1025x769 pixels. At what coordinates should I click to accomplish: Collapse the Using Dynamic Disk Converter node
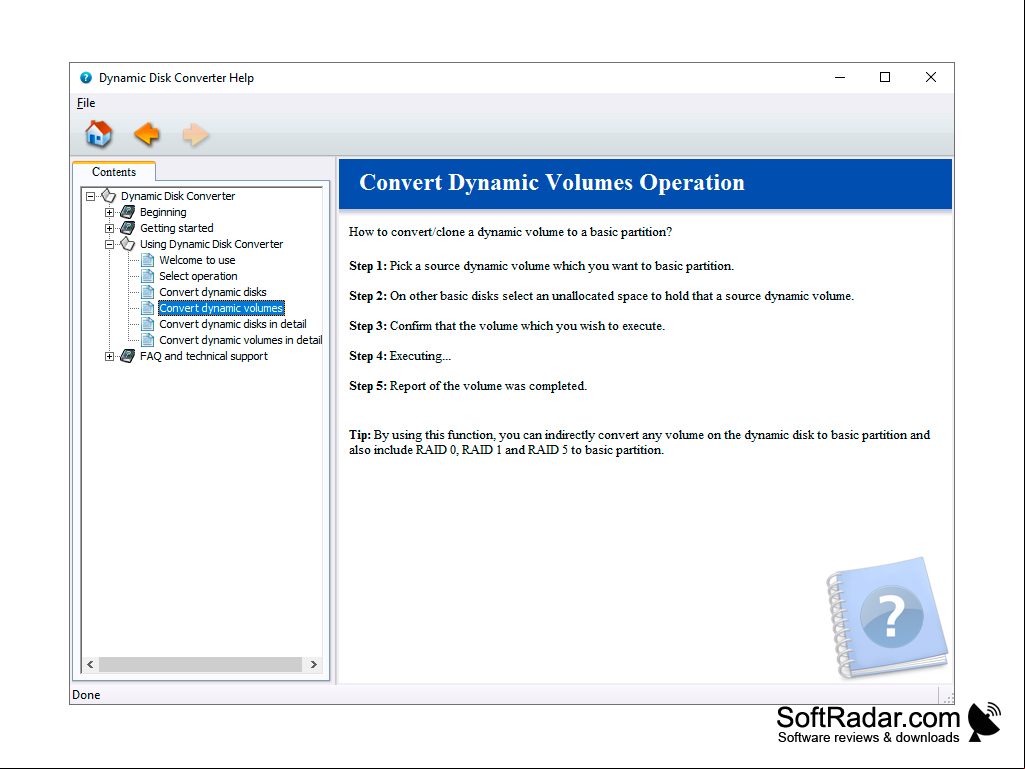pyautogui.click(x=110, y=245)
